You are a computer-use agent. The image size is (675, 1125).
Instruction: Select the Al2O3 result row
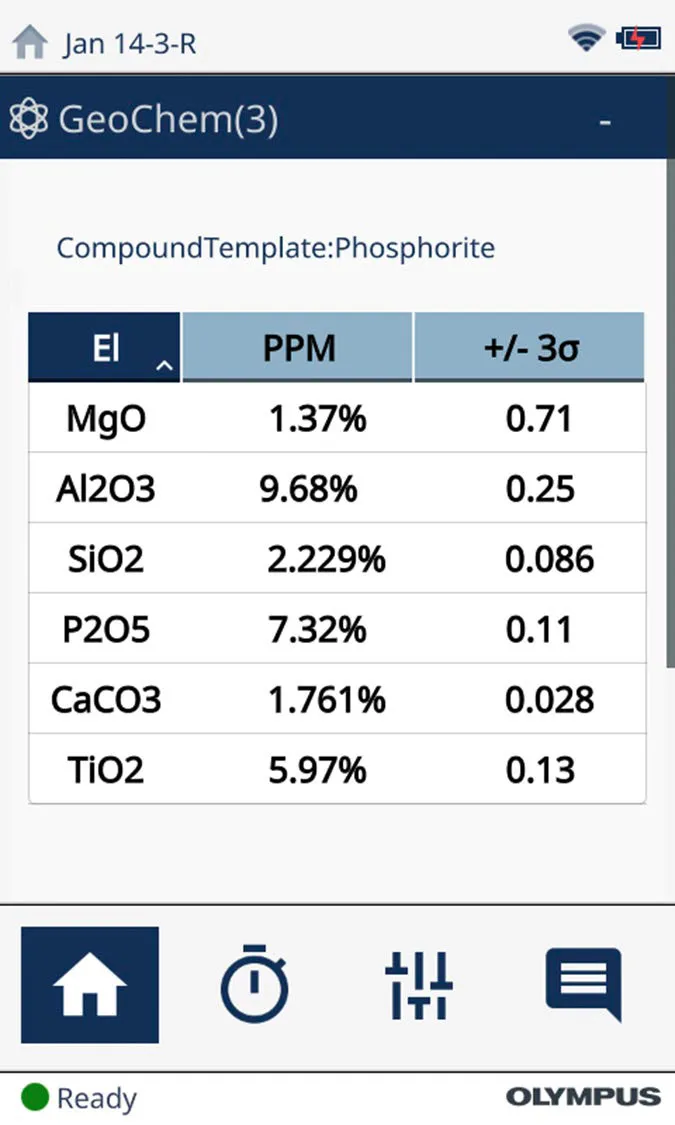pos(337,488)
